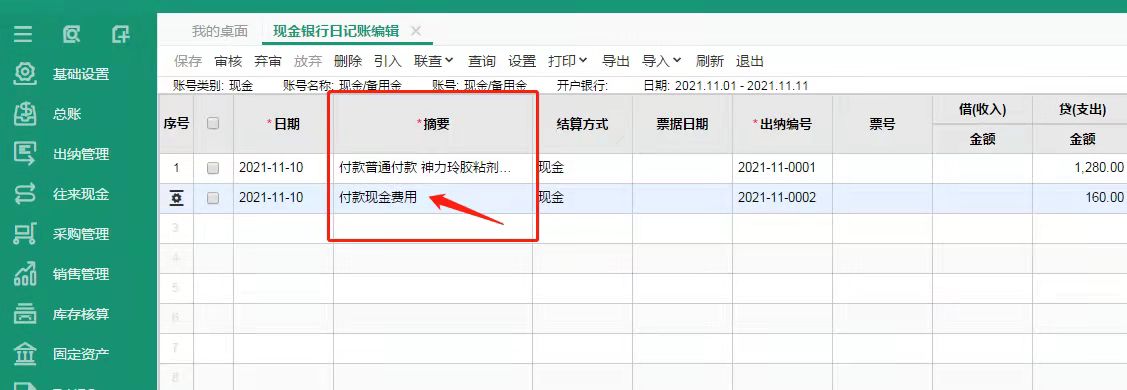This screenshot has width=1127, height=390.
Task: Expand the 联查 dropdown
Action: [433, 61]
